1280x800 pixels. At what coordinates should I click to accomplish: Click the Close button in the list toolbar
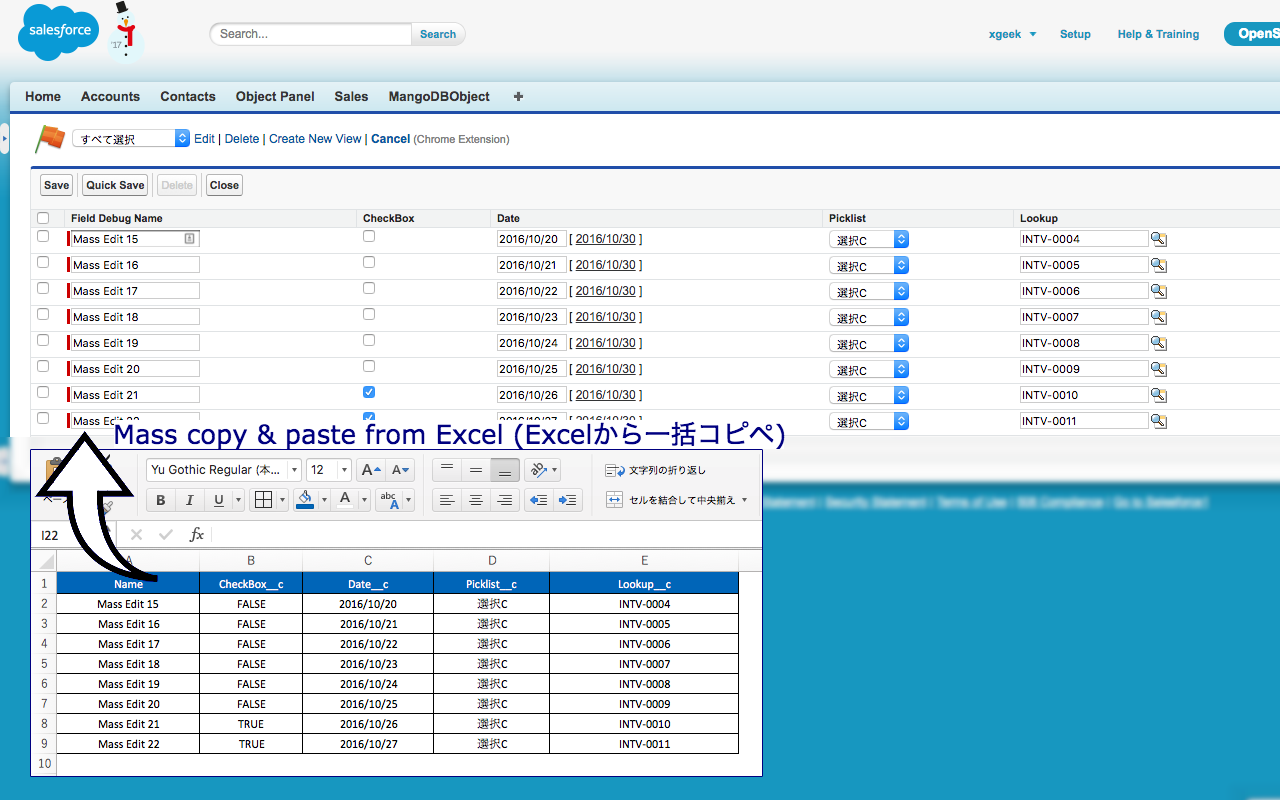coord(224,185)
